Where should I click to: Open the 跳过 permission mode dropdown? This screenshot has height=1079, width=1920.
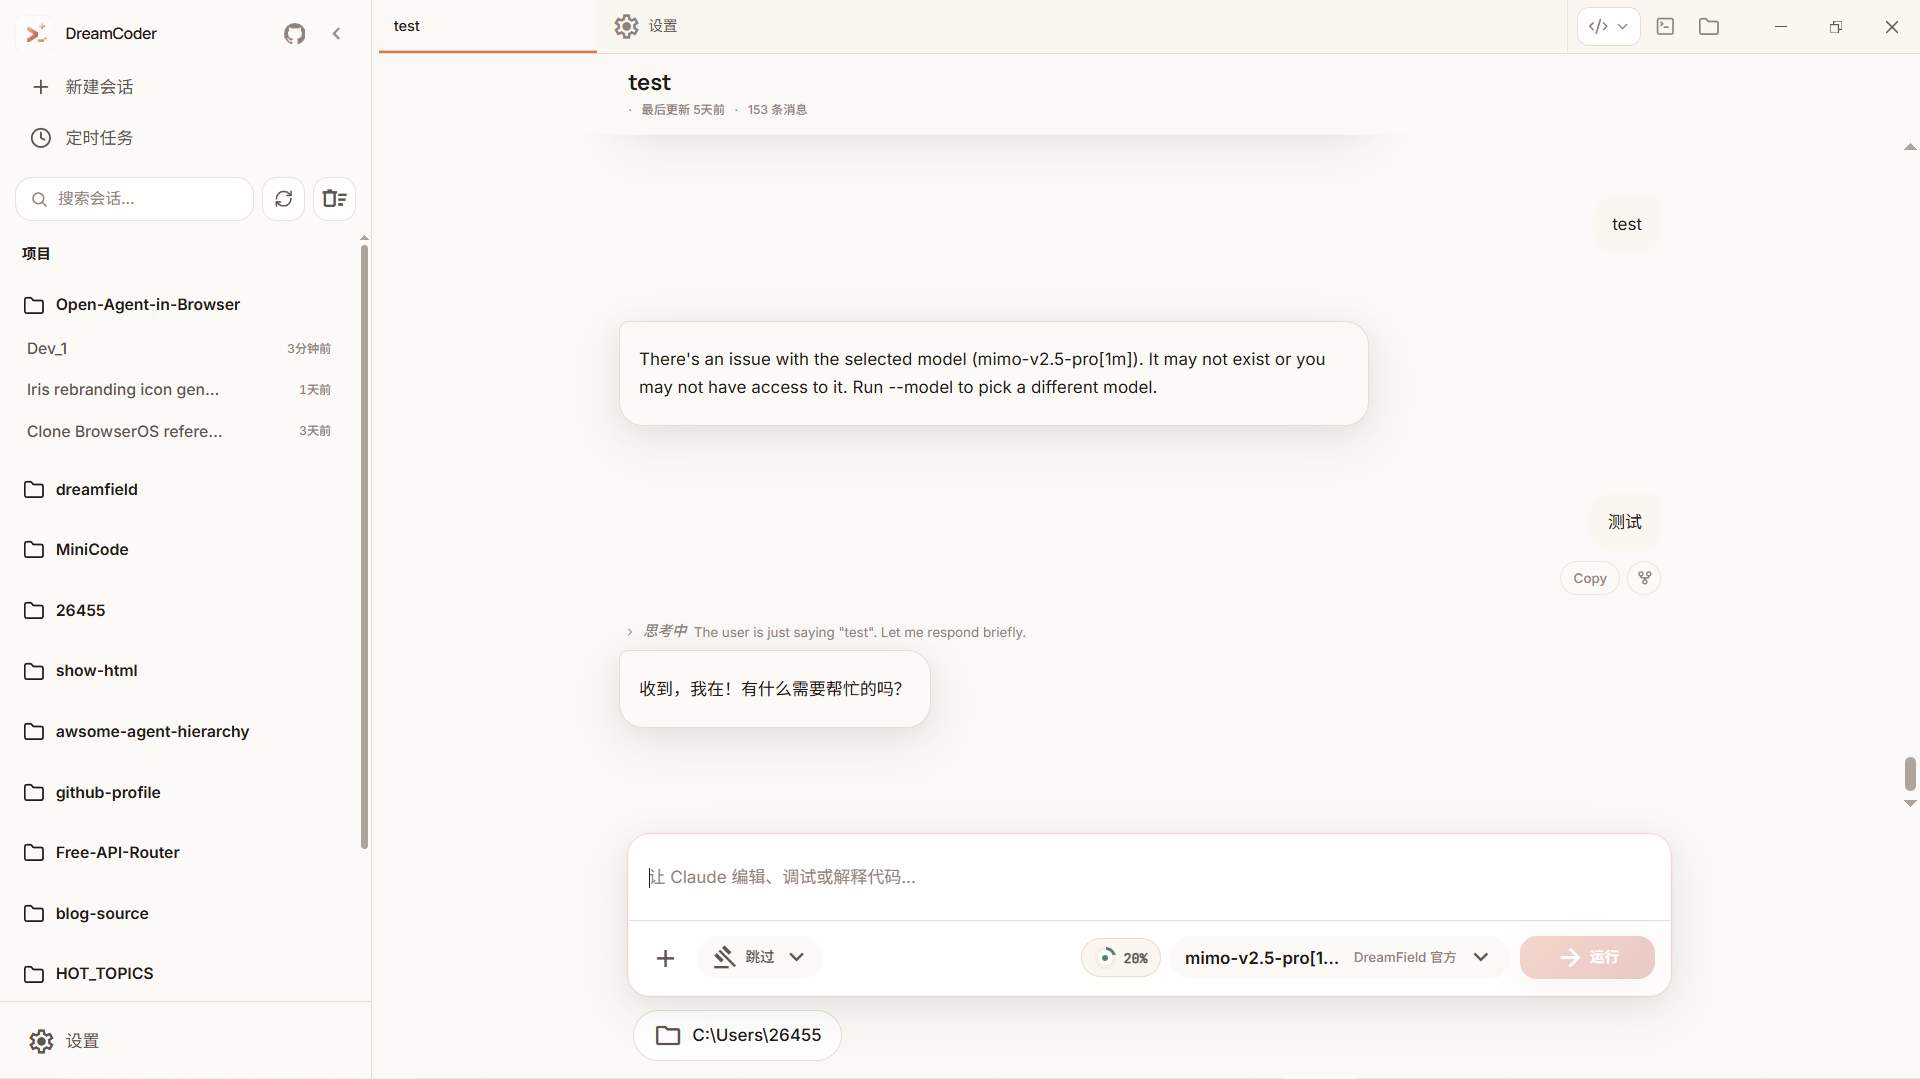[x=759, y=958]
